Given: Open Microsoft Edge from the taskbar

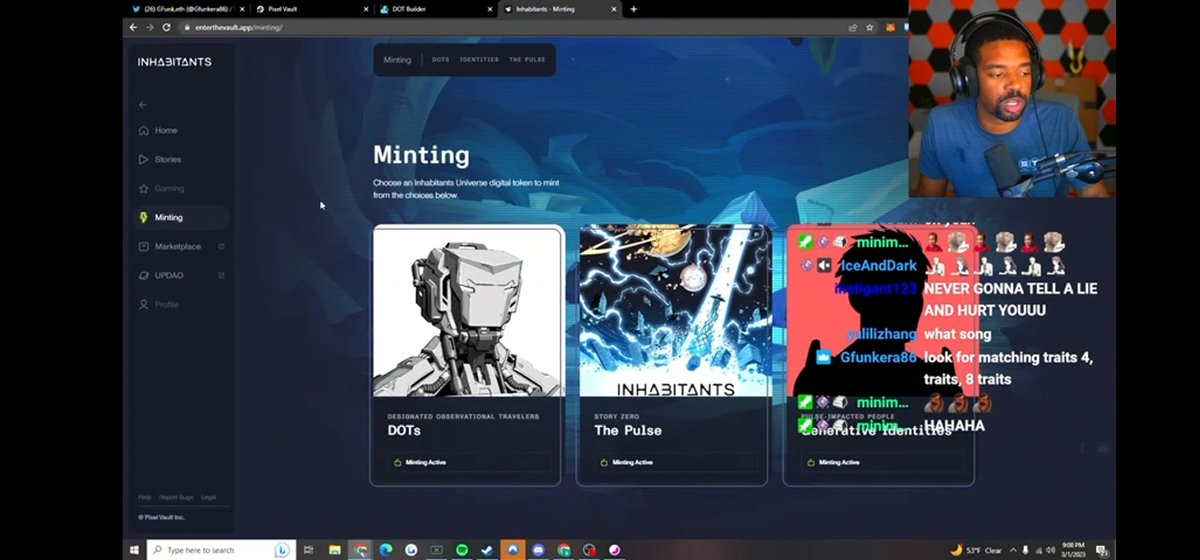Looking at the screenshot, I should tap(385, 550).
